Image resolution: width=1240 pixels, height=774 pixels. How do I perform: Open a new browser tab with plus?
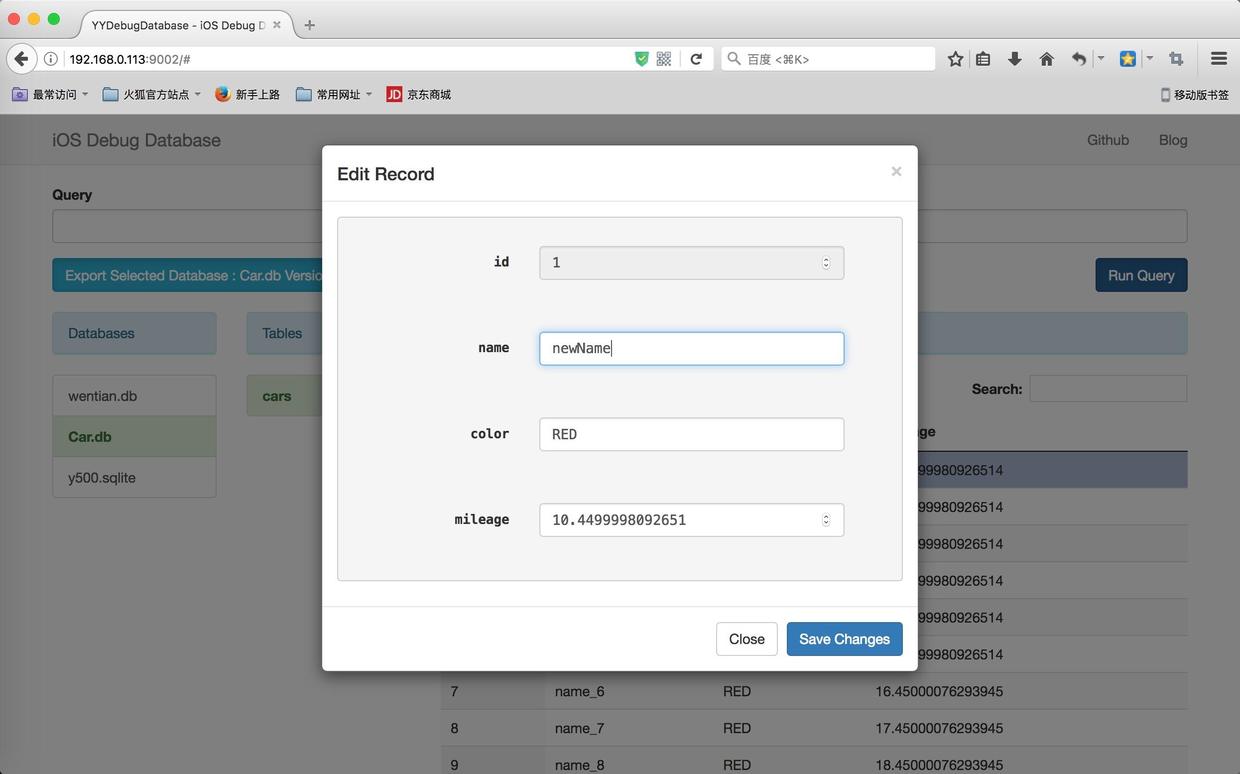pyautogui.click(x=309, y=25)
